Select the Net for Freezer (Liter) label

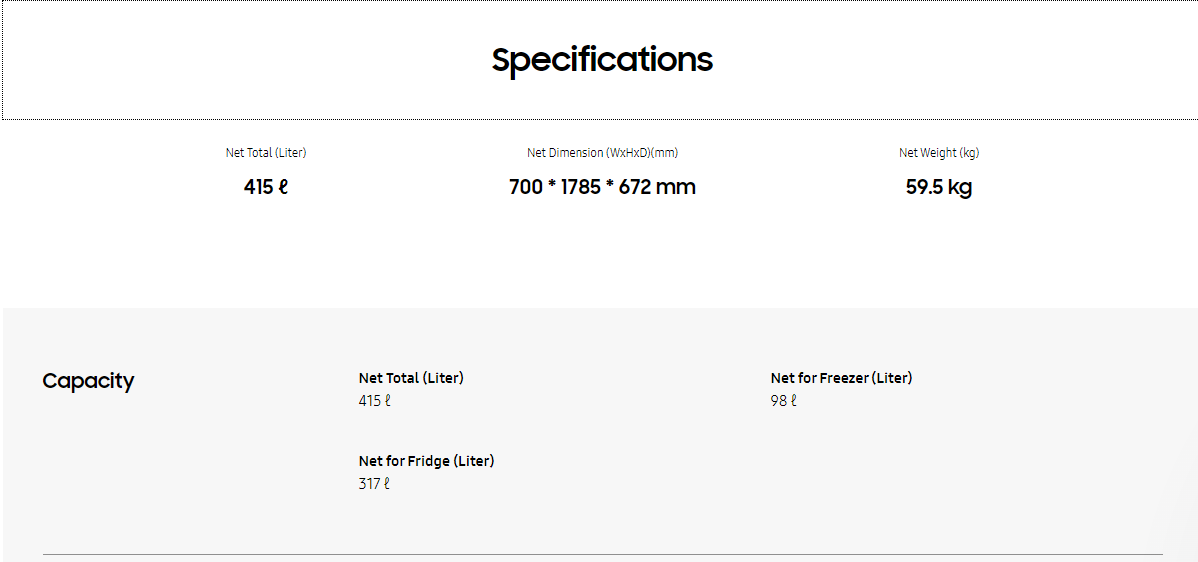(841, 378)
